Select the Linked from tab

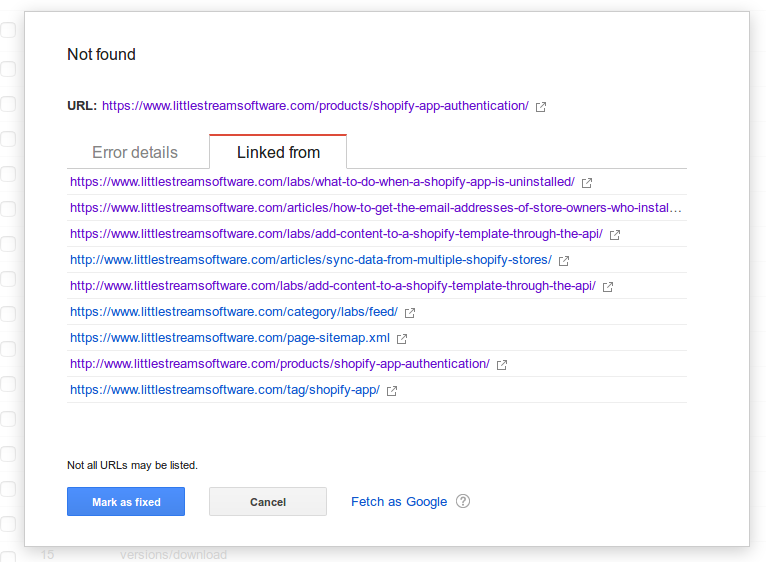coord(278,152)
